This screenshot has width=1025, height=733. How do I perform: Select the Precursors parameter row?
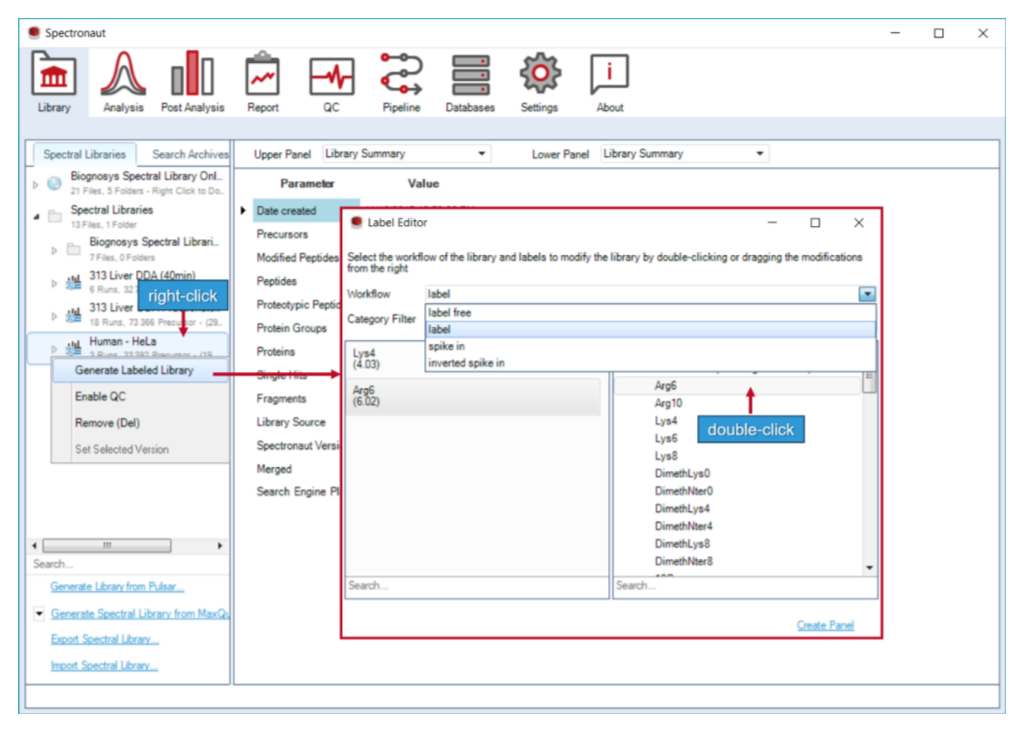click(282, 234)
